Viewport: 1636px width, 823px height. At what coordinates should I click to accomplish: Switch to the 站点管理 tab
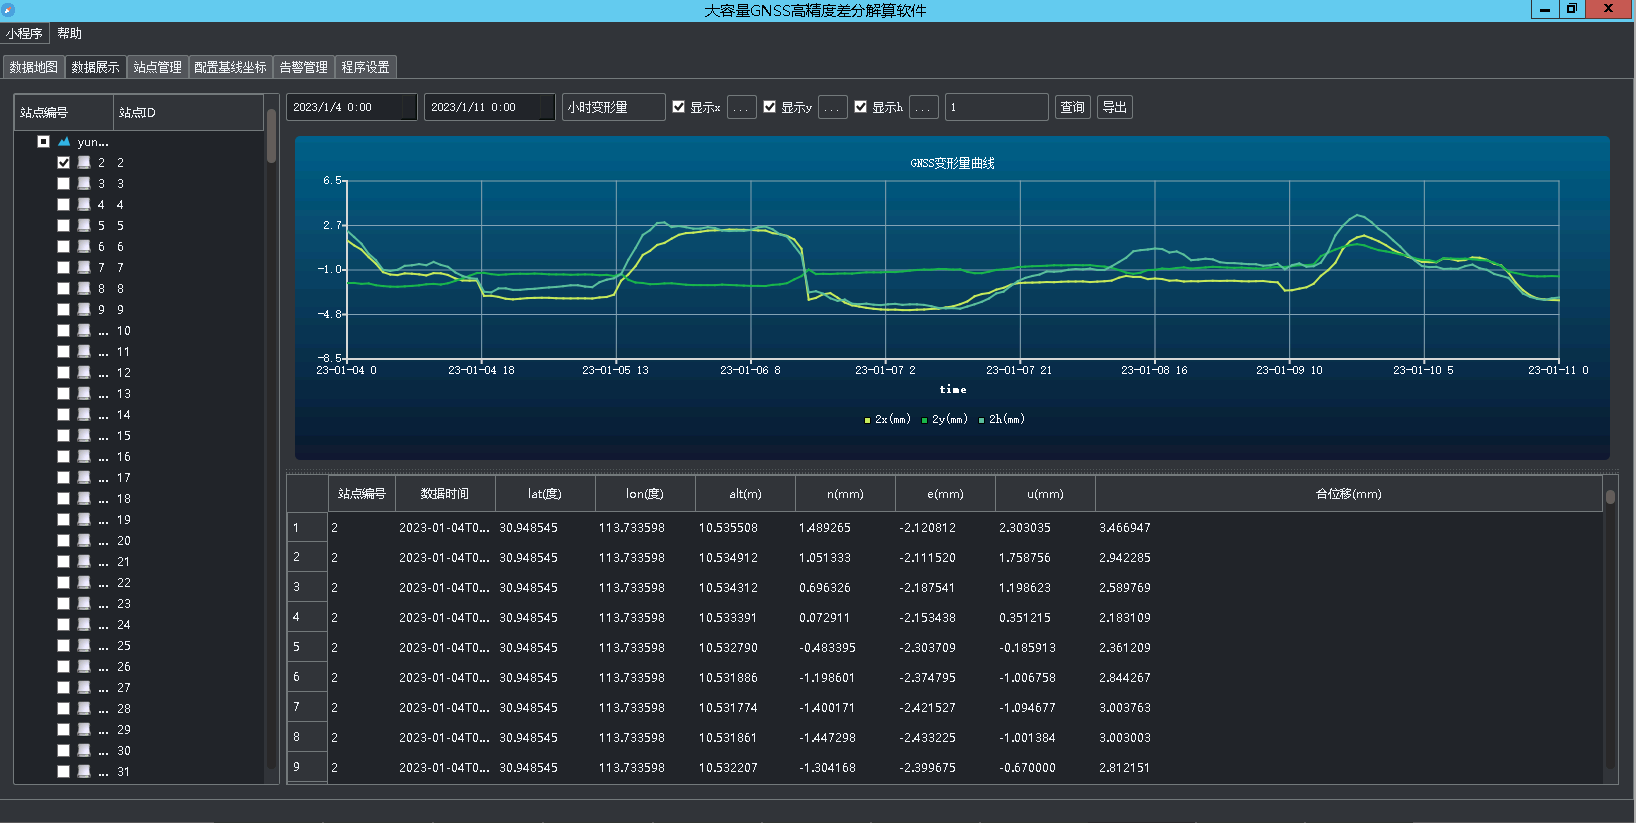[157, 67]
